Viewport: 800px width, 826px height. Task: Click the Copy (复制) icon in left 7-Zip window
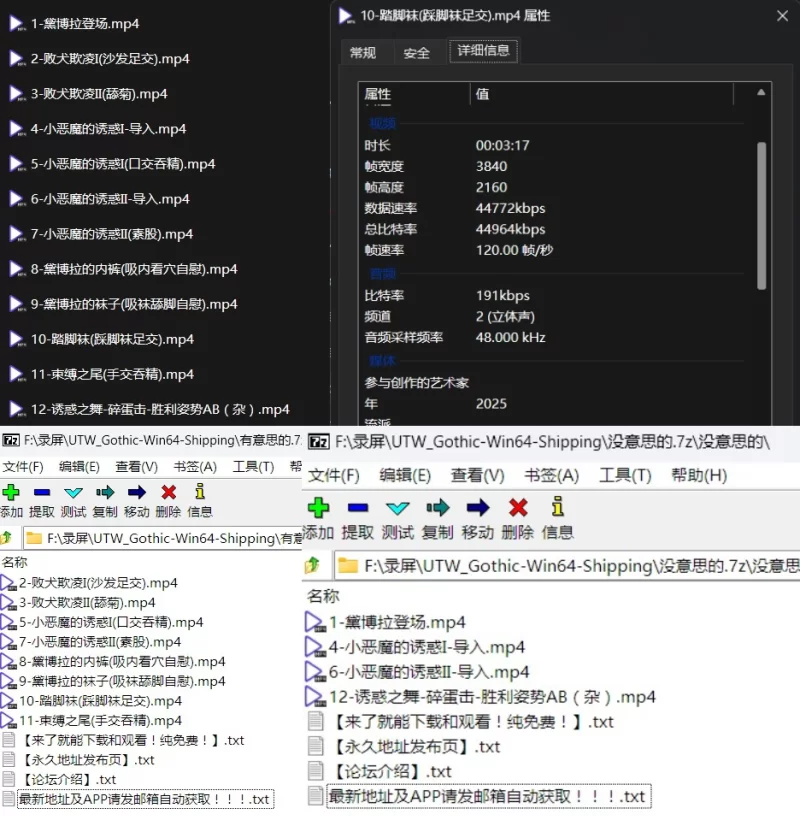click(x=105, y=492)
